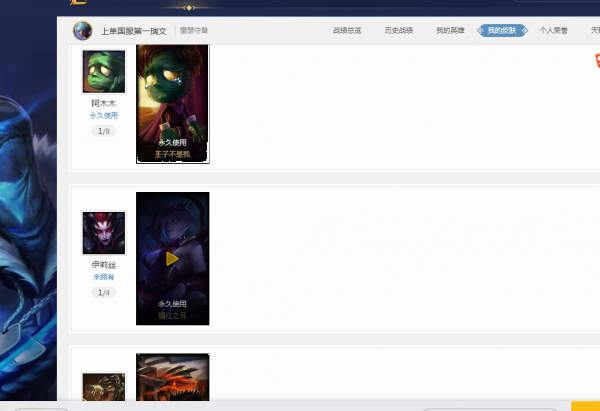Click the 未拥有 status under 伊莉丝

[104, 277]
